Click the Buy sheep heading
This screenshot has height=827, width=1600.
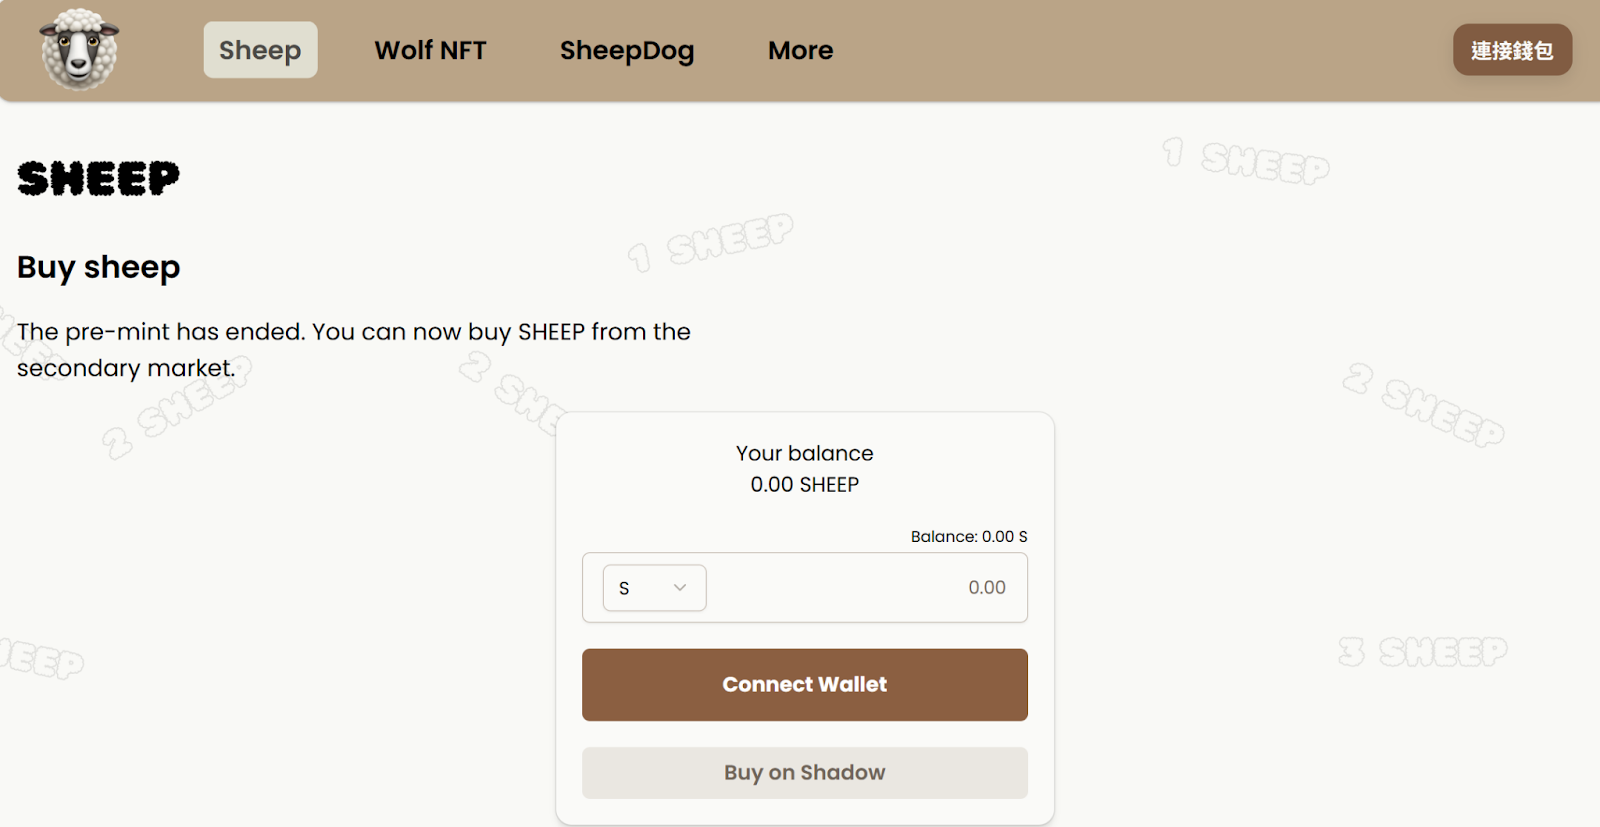point(98,267)
